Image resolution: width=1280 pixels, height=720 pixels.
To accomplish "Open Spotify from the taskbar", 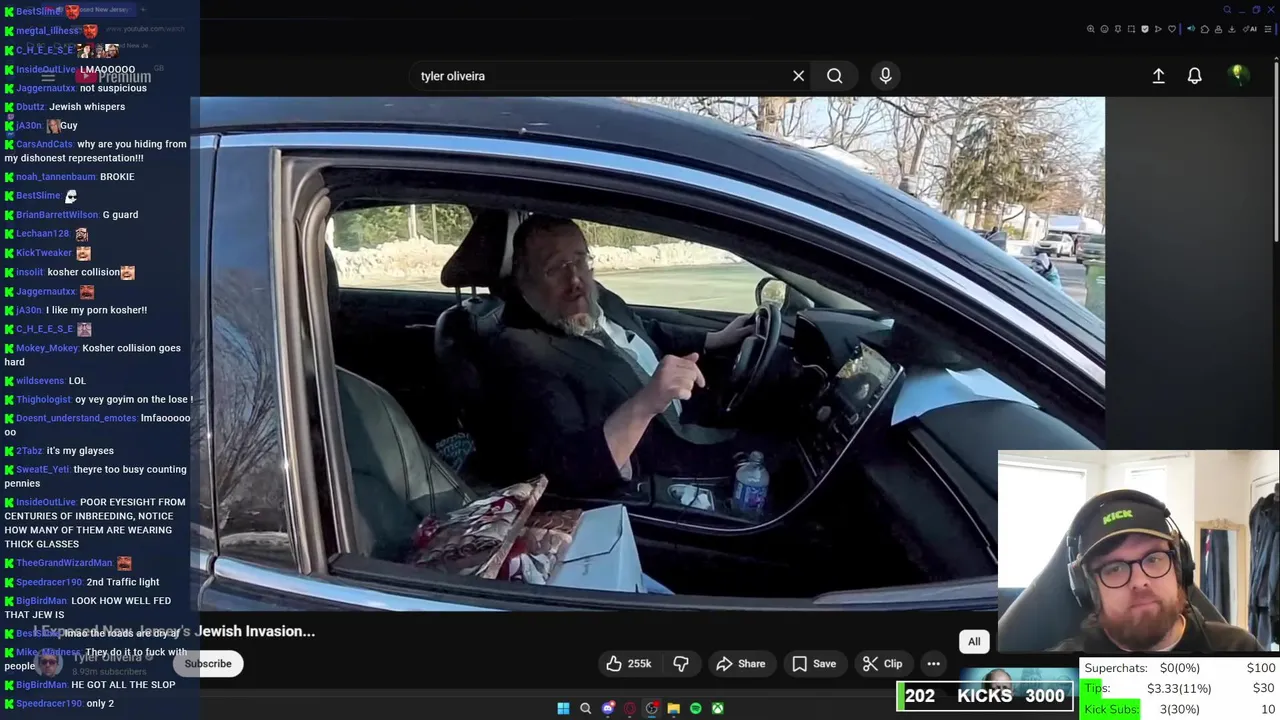I will click(695, 708).
